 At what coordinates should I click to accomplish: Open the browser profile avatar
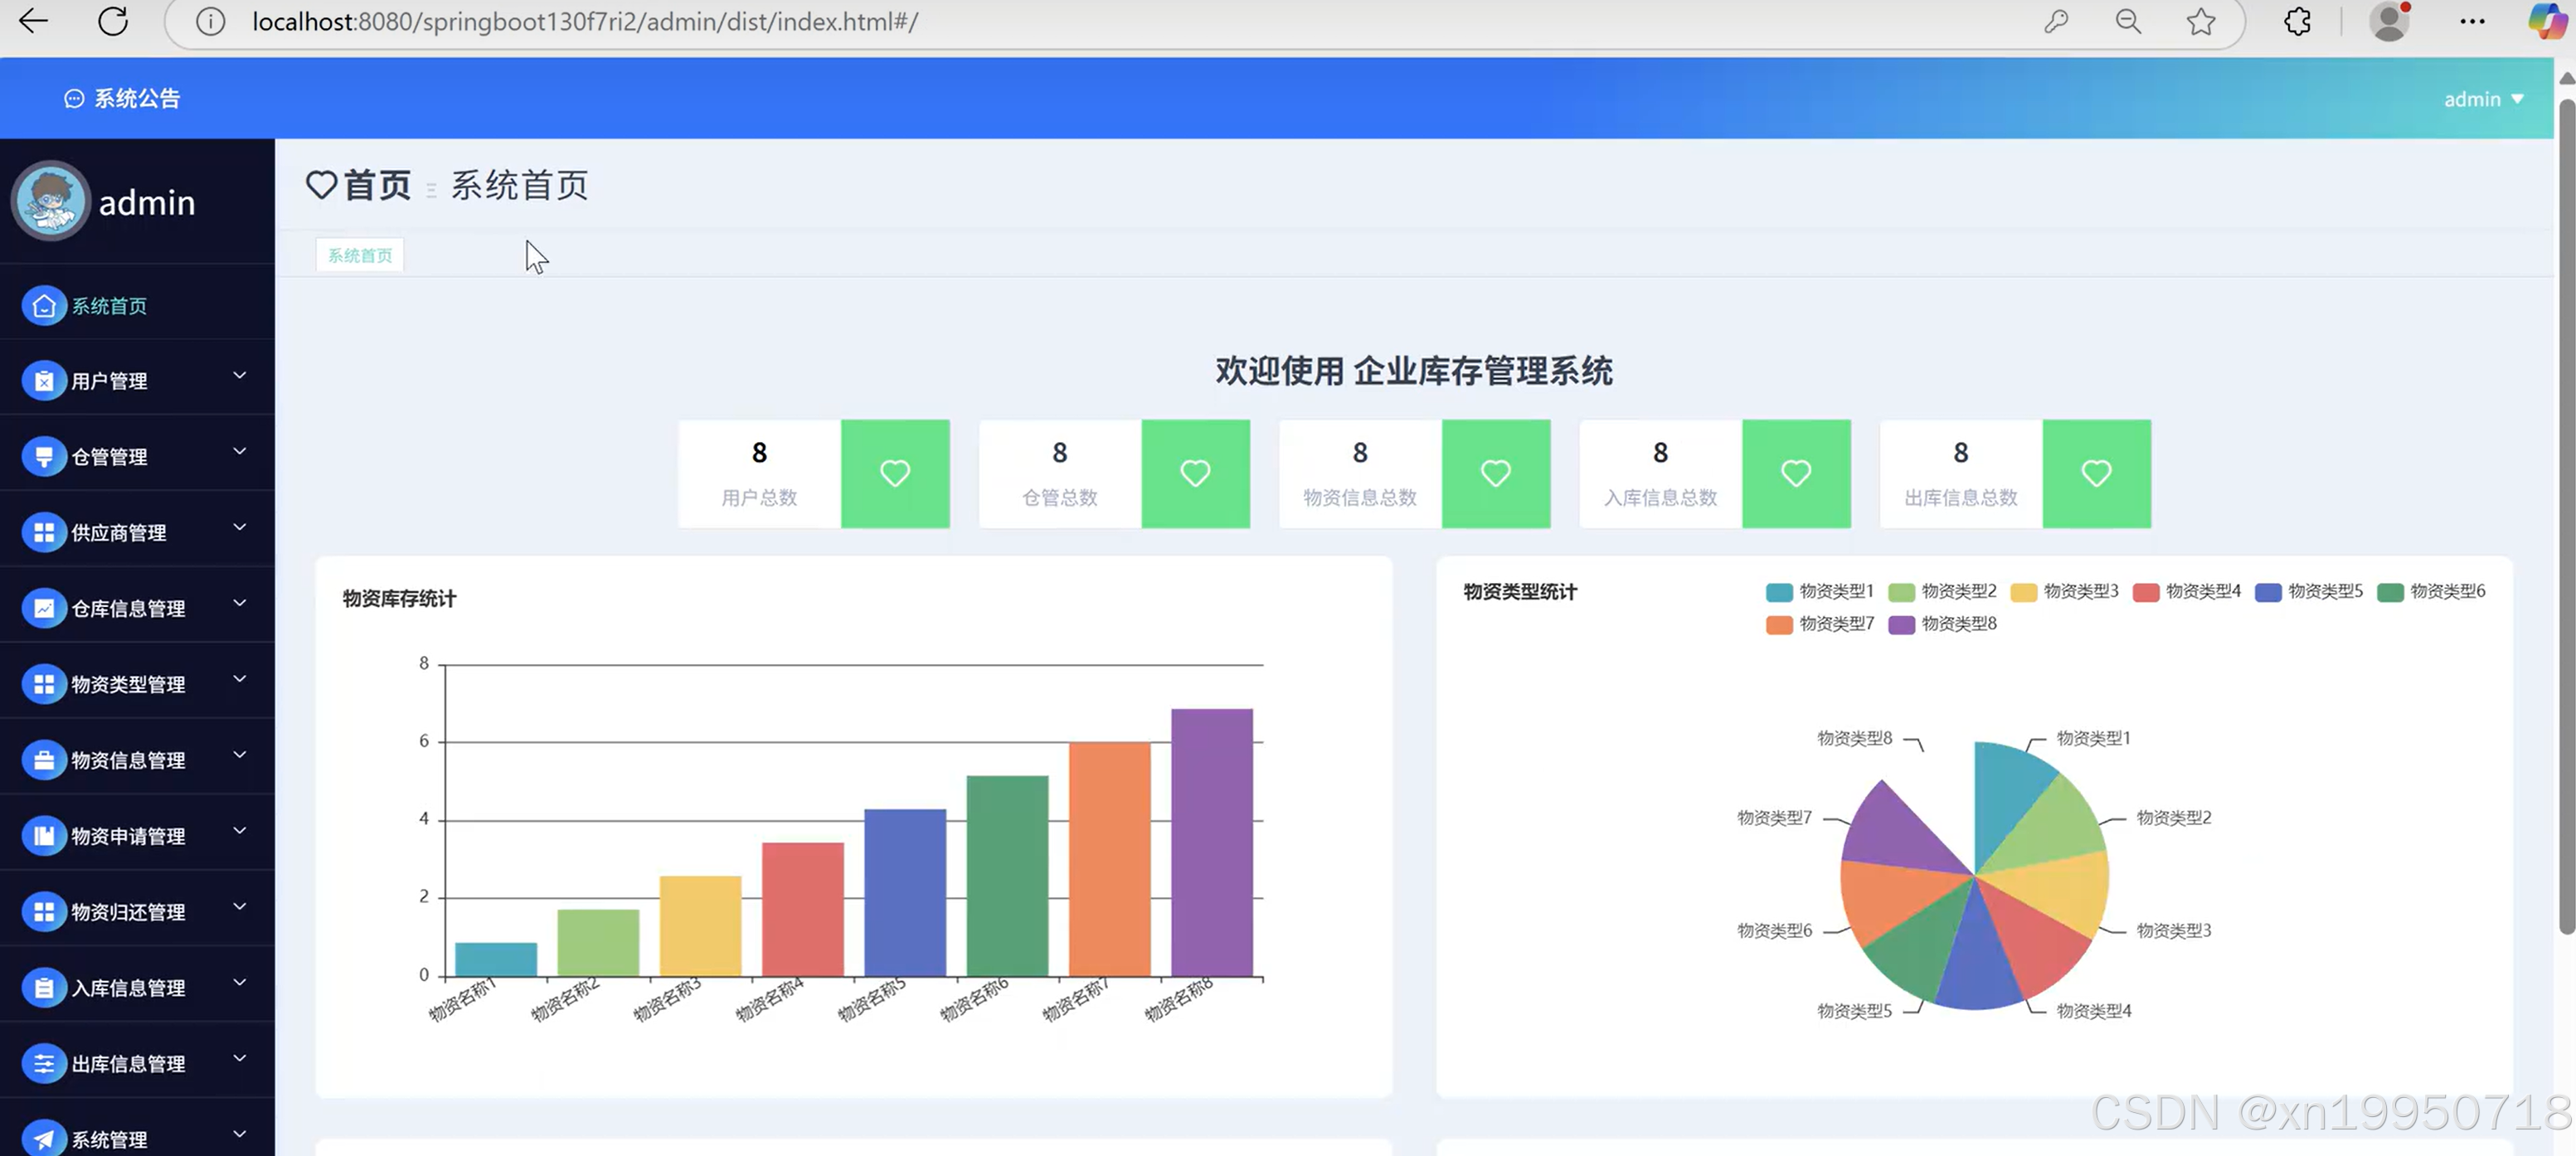pyautogui.click(x=2389, y=21)
